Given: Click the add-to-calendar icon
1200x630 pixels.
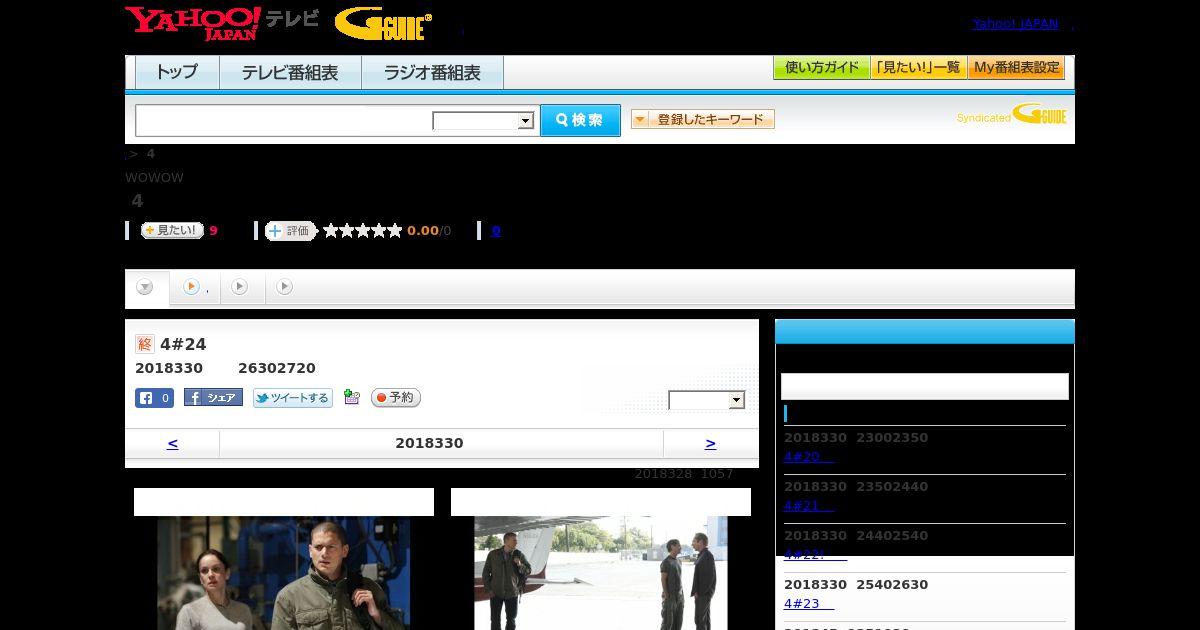Looking at the screenshot, I should coord(351,397).
